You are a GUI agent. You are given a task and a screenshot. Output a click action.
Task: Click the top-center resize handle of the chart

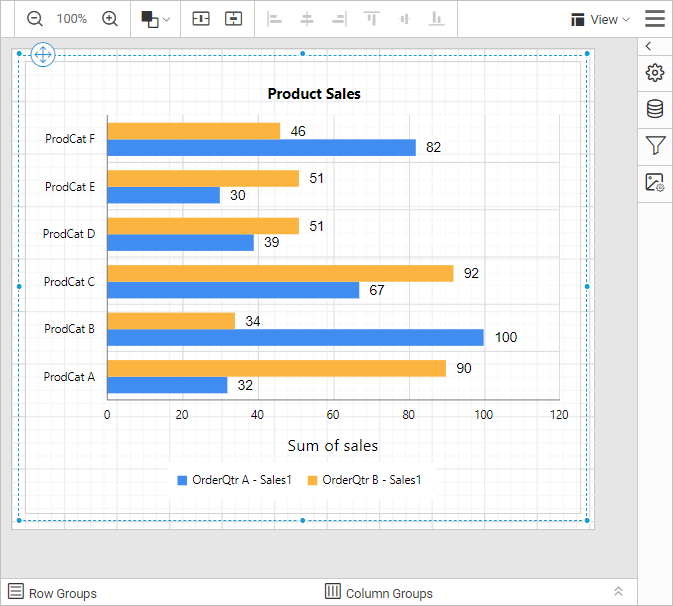[303, 54]
